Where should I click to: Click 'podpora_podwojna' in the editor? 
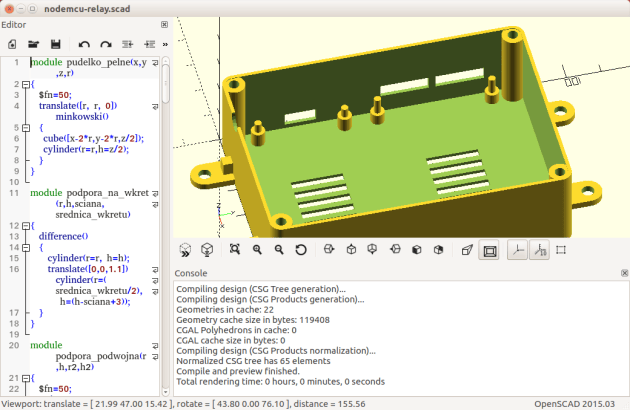(98, 356)
